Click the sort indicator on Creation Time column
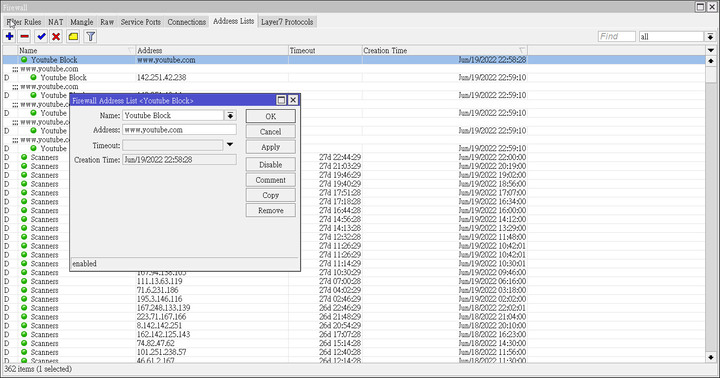 click(x=522, y=50)
